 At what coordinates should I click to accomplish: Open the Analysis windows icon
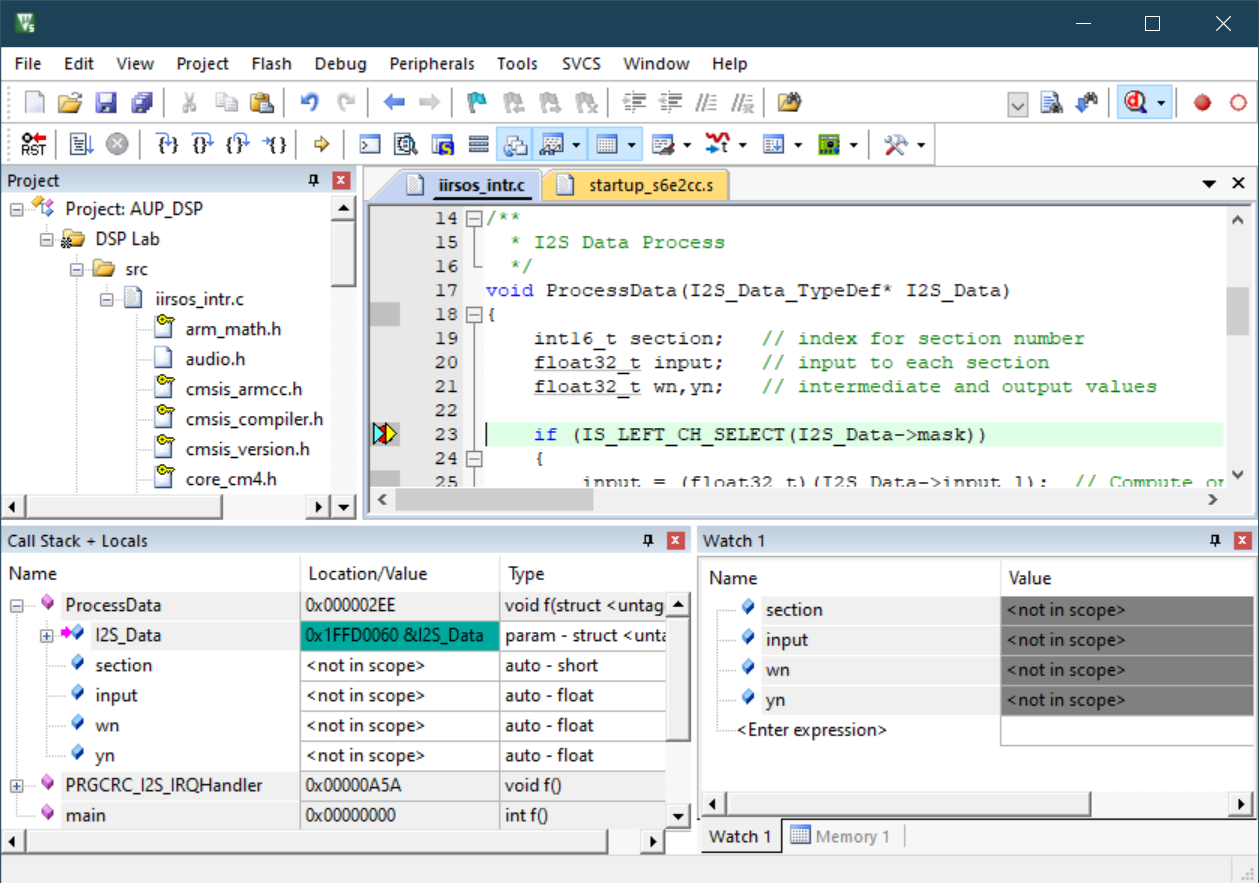click(717, 145)
